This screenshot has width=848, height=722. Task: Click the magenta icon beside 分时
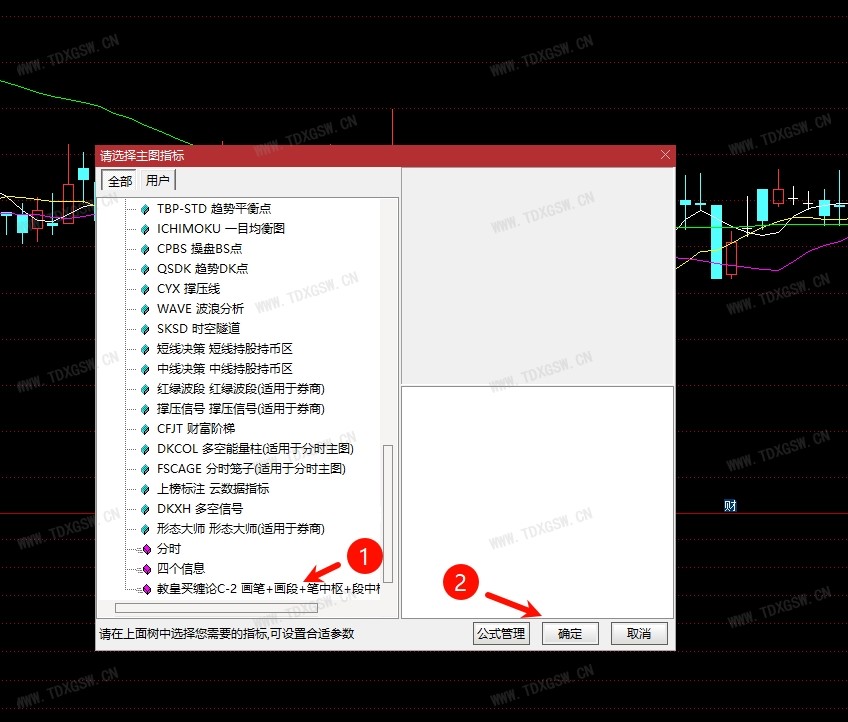(146, 549)
